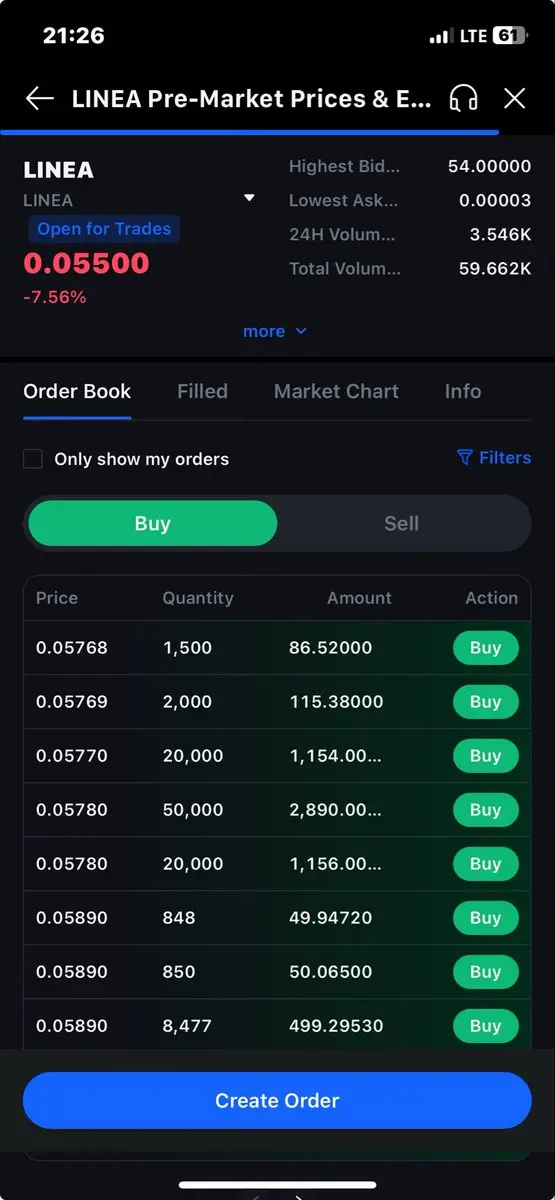This screenshot has height=1200, width=555.
Task: Toggle Only show my orders checkbox
Action: [33, 459]
